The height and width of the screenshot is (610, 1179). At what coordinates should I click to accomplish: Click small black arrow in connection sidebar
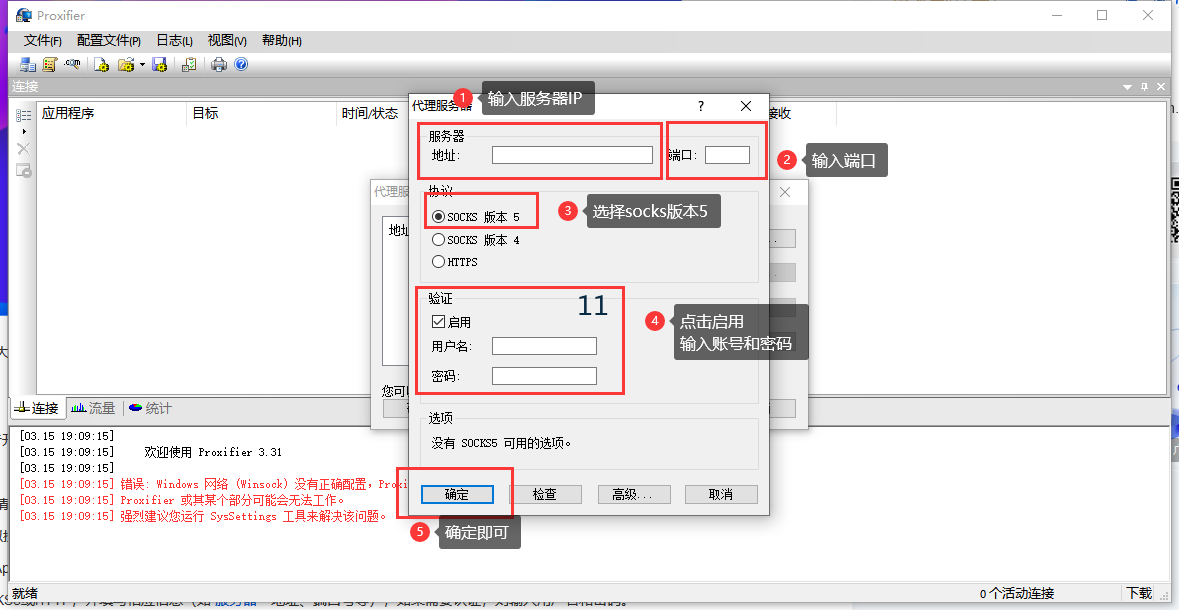tap(24, 132)
